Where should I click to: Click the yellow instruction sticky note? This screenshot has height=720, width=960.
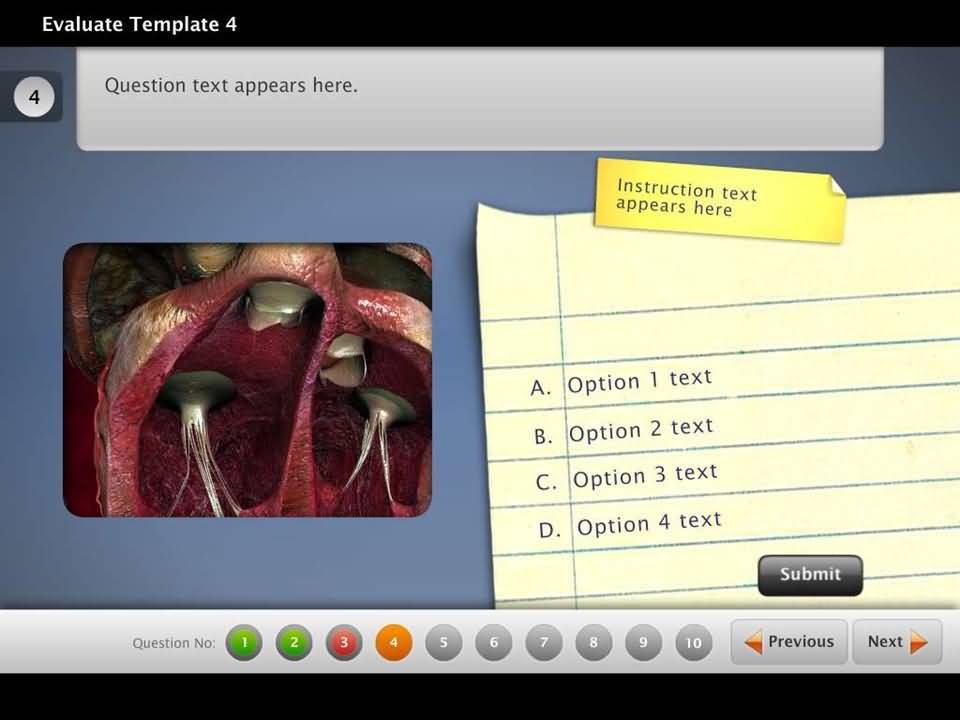click(717, 199)
